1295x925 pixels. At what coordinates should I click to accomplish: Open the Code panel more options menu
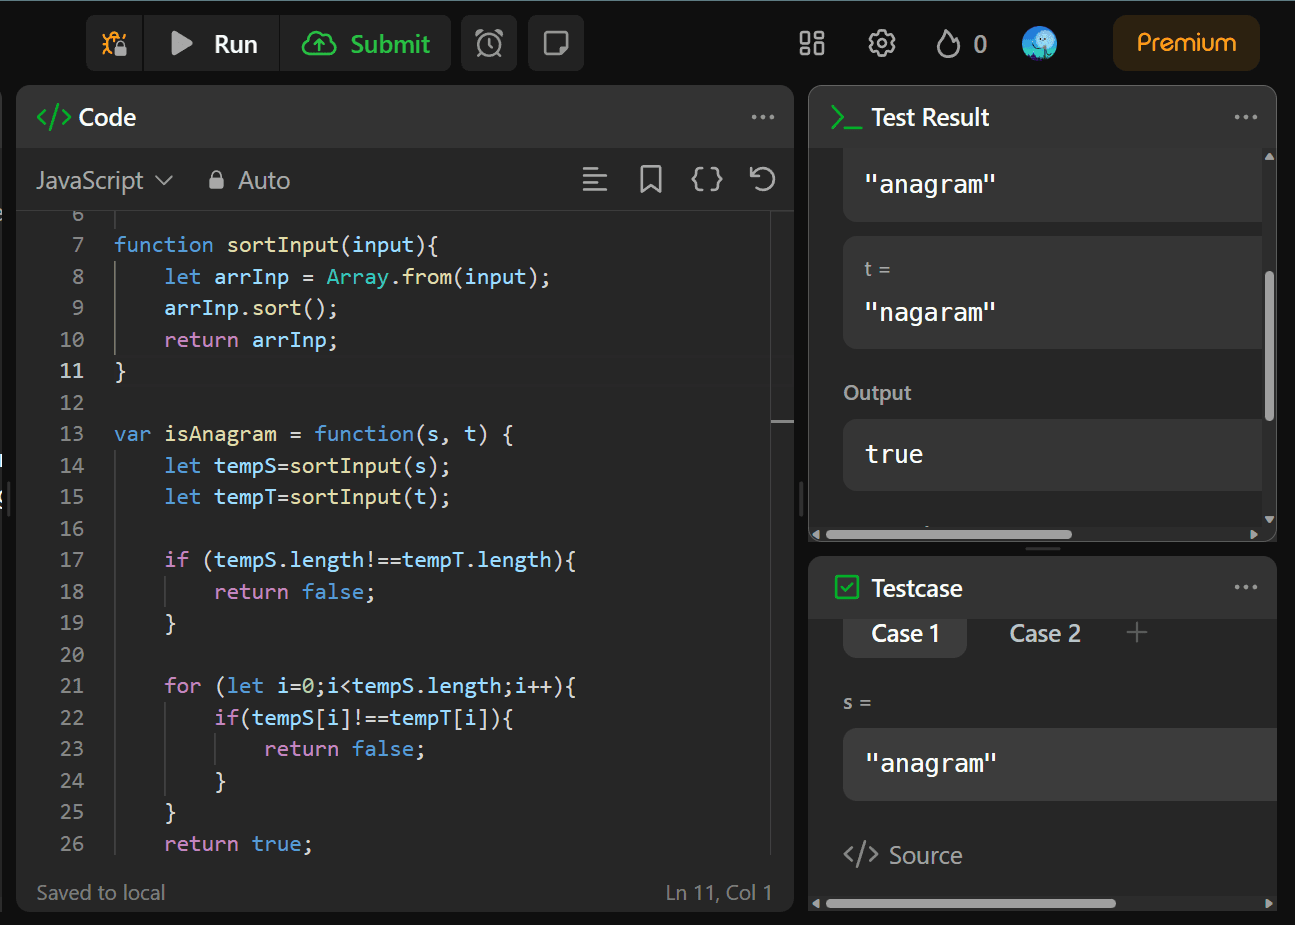(x=763, y=117)
